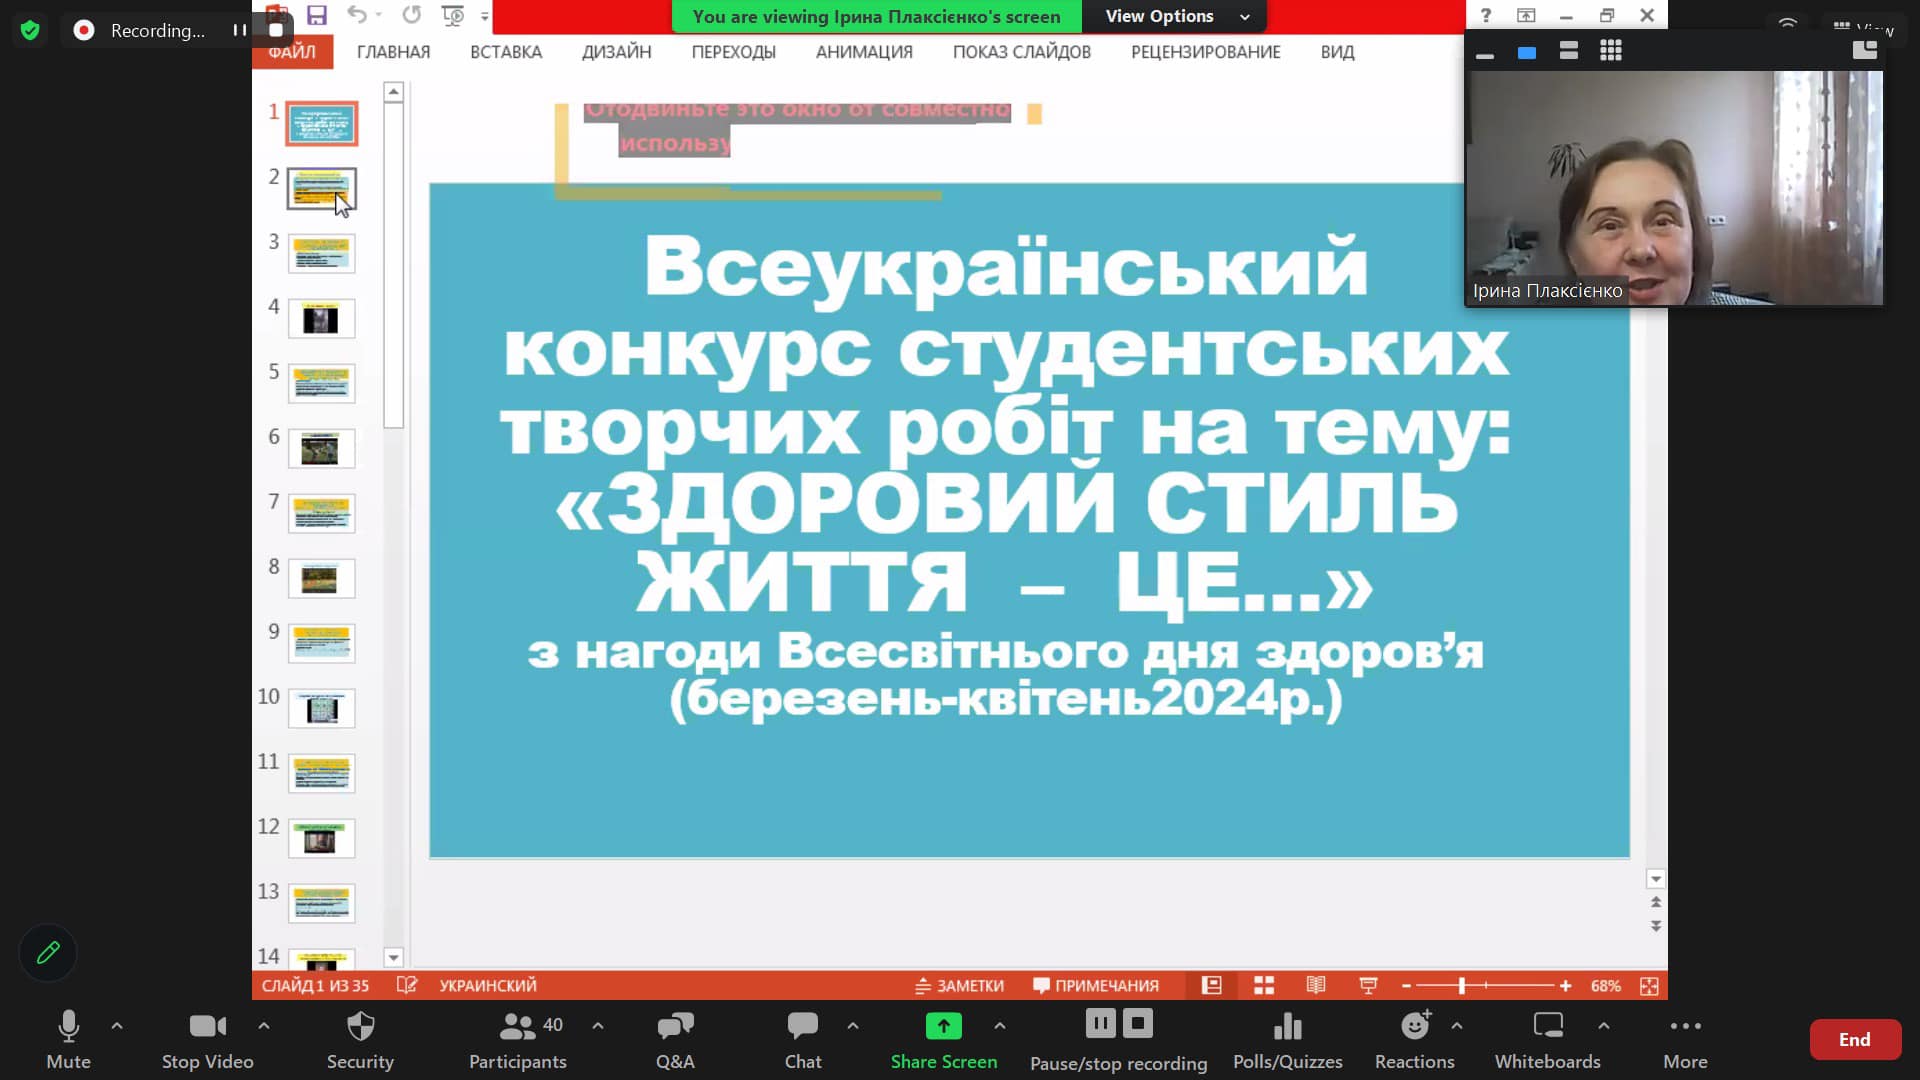Start Slide Show from status bar icon
The height and width of the screenshot is (1080, 1920).
pyautogui.click(x=1369, y=986)
